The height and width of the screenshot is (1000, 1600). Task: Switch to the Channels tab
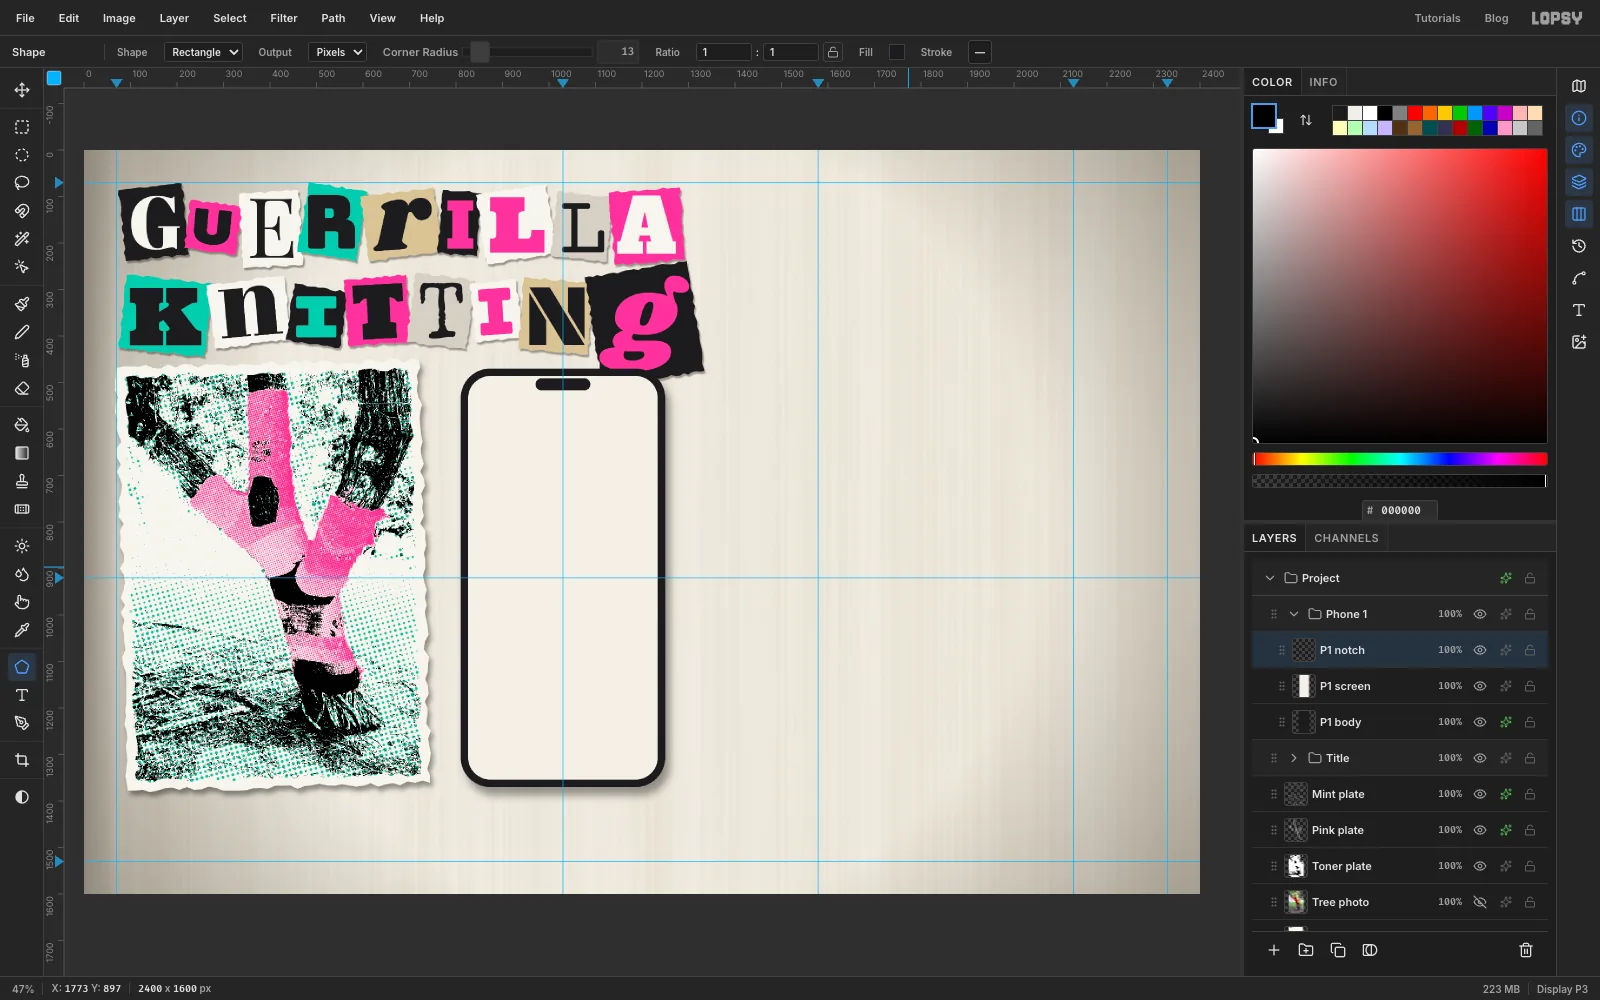click(x=1346, y=538)
